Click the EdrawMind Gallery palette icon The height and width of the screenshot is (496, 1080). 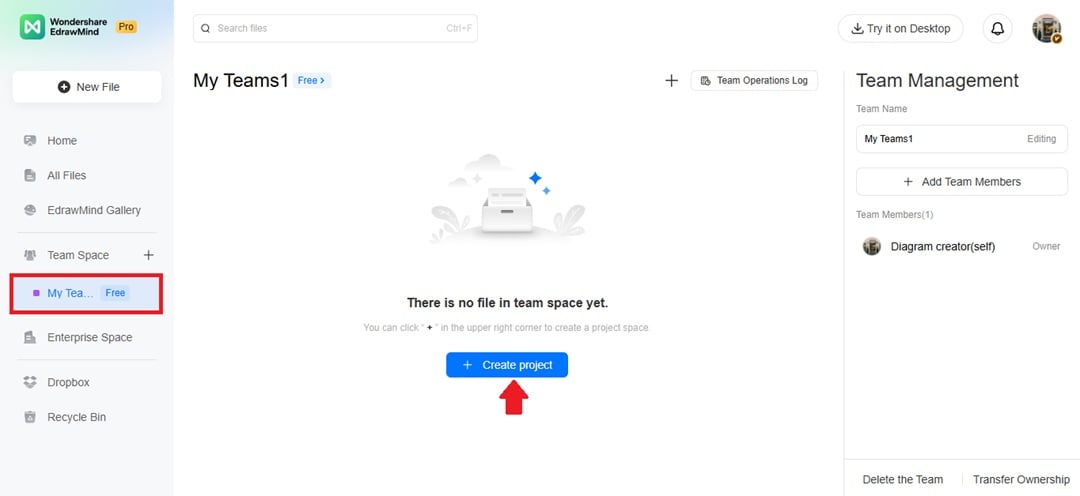point(30,210)
